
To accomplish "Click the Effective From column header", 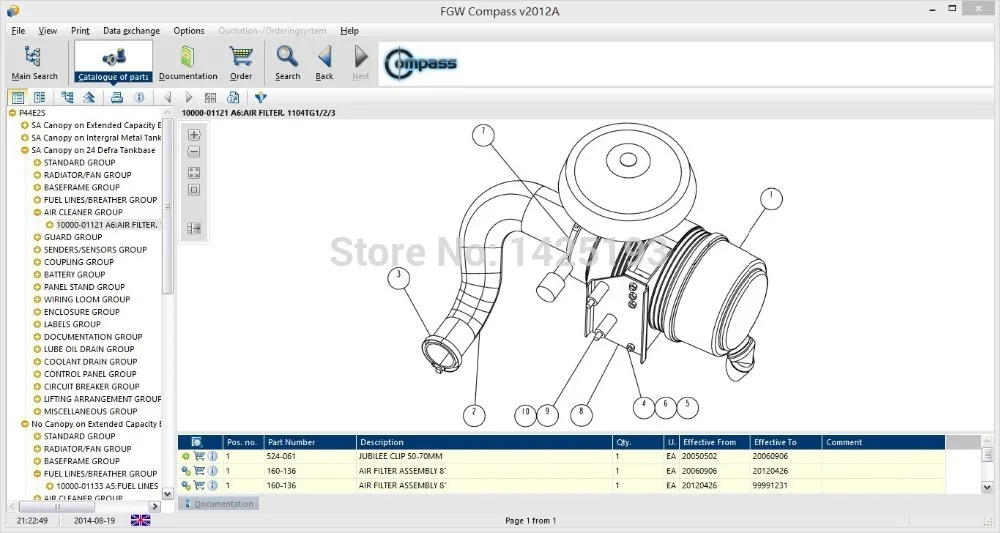I will click(714, 442).
